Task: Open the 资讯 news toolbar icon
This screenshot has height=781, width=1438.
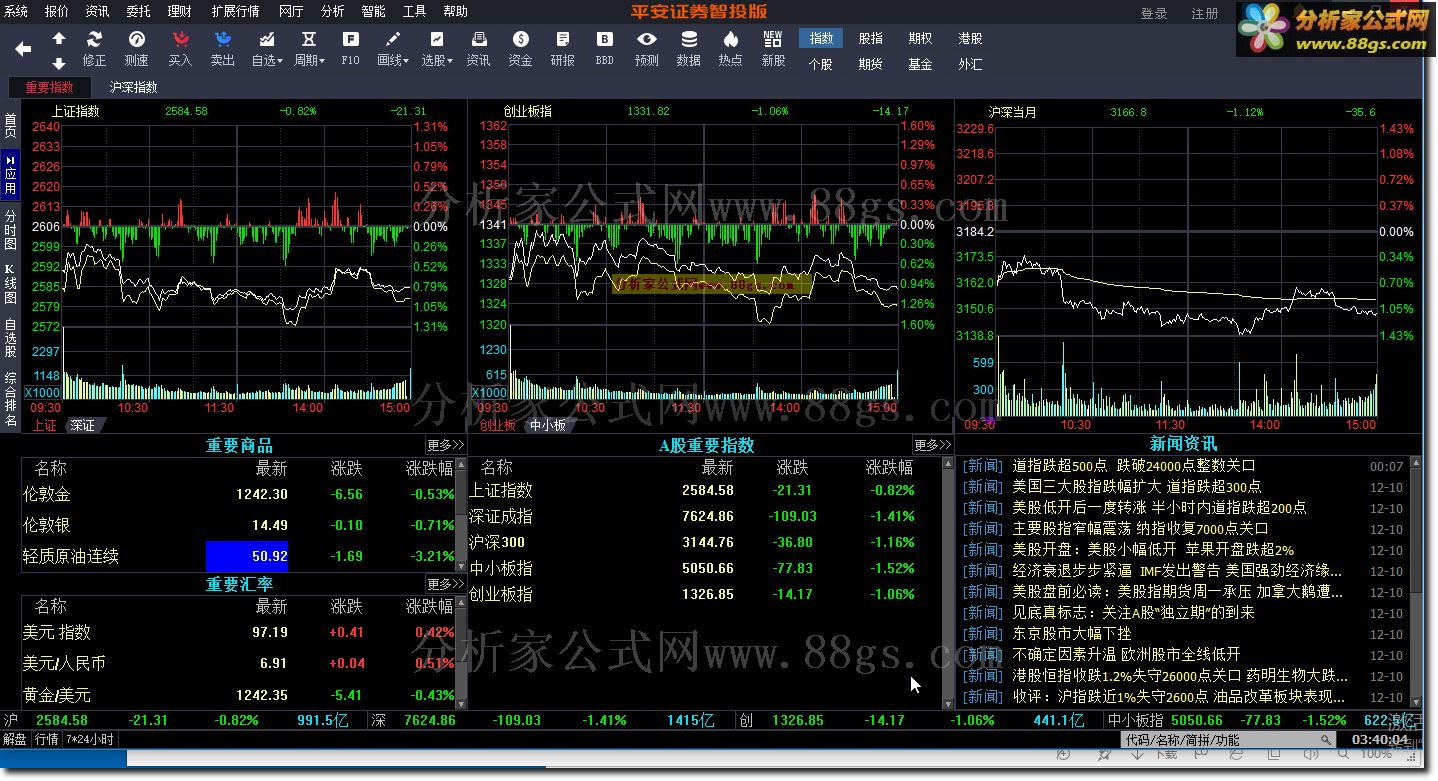Action: (x=478, y=48)
